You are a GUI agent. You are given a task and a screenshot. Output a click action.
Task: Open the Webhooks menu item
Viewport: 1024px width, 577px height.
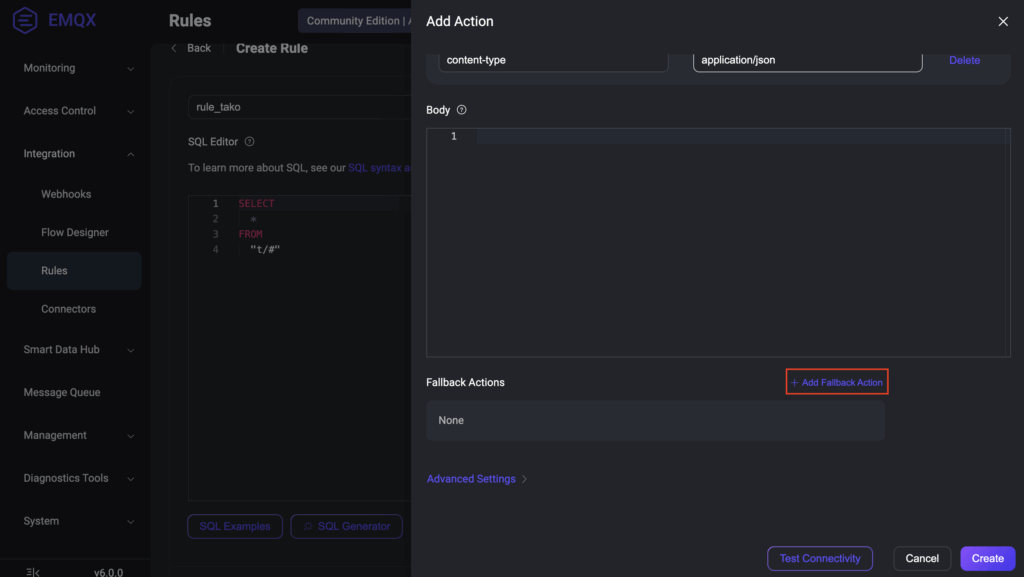click(66, 194)
